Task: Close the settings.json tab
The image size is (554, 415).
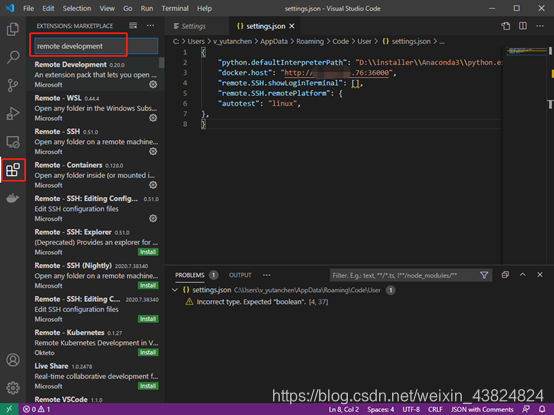Action: 292,26
